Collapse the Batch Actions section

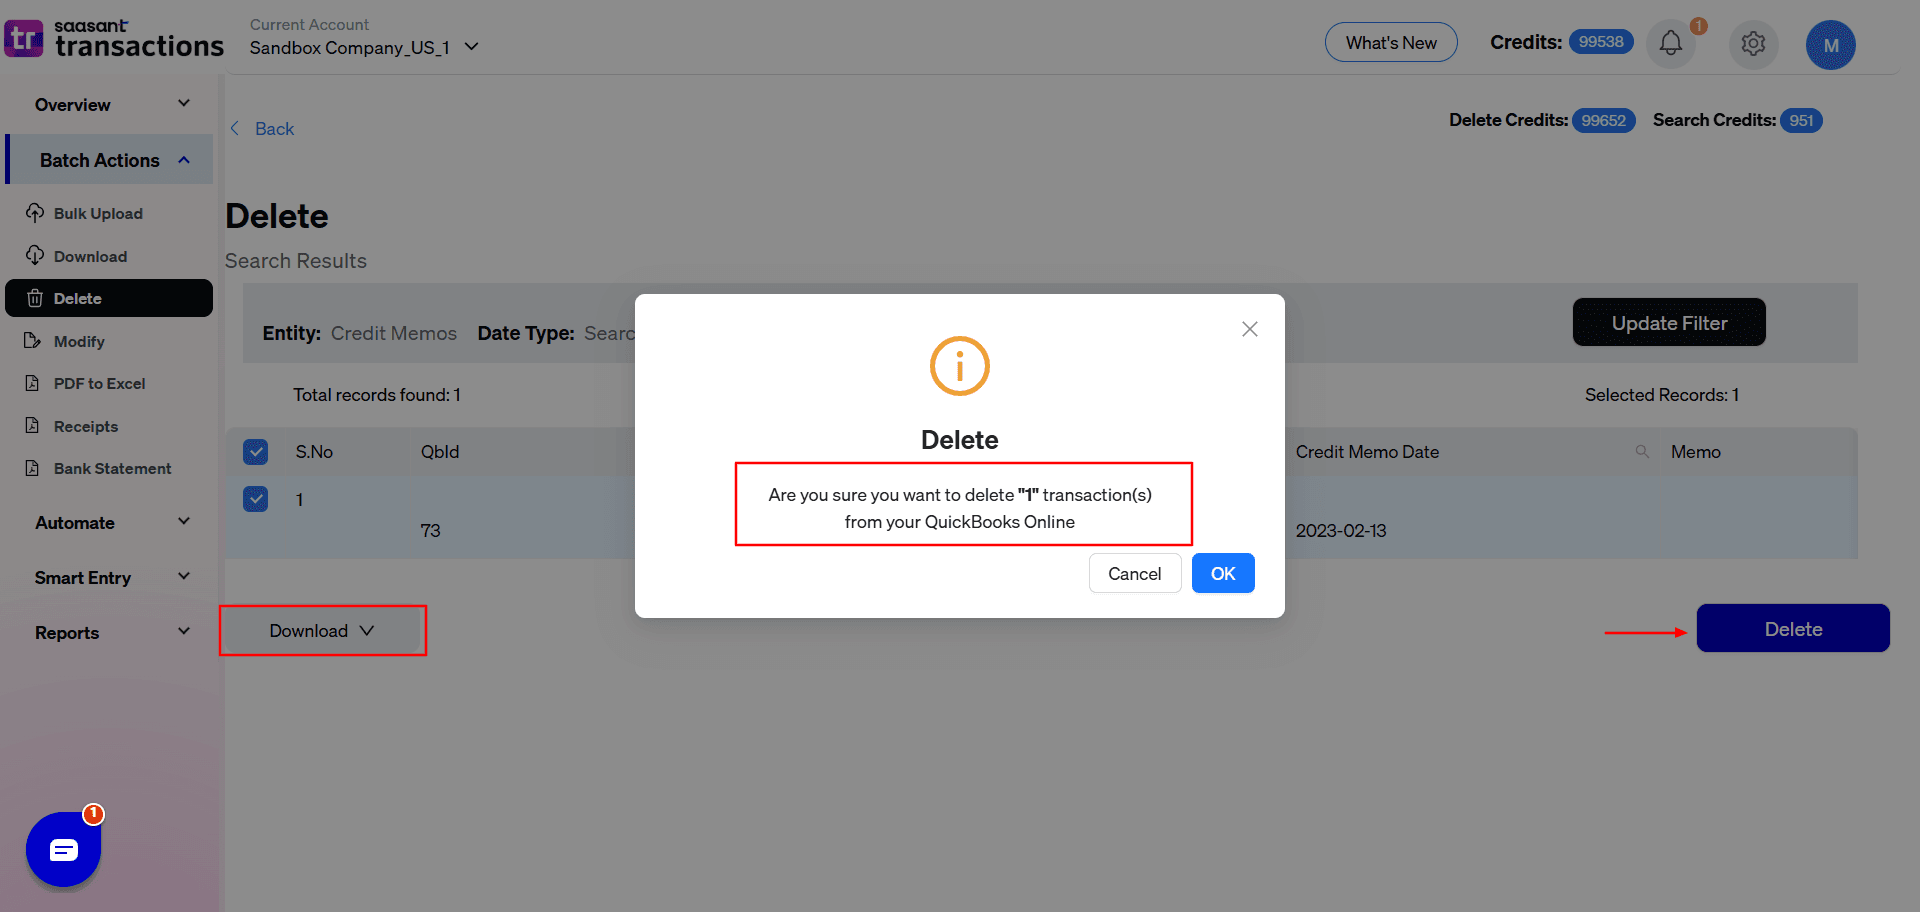tap(110, 160)
